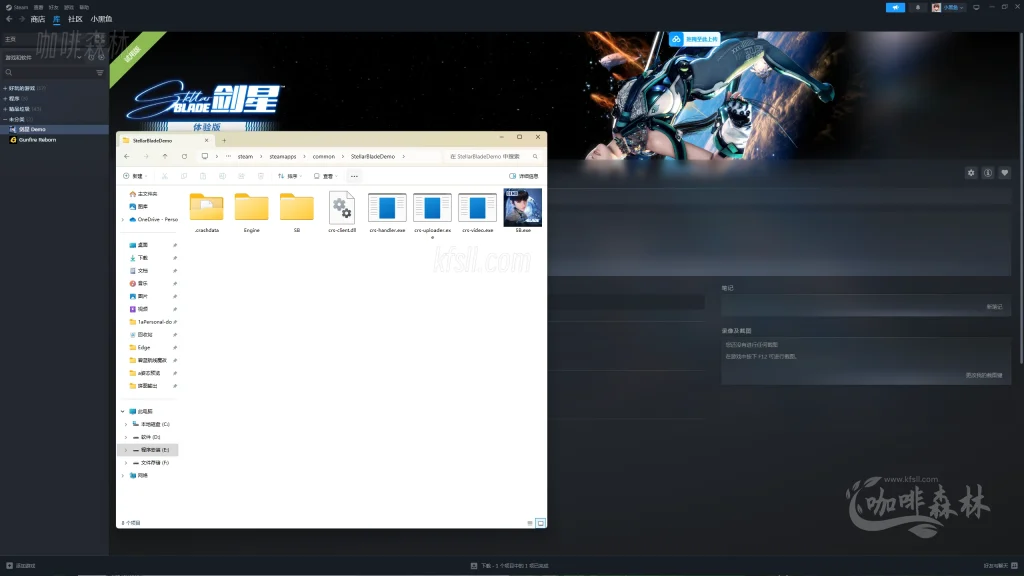Toggle the details pane in Explorer
The width and height of the screenshot is (1024, 576).
coord(524,176)
